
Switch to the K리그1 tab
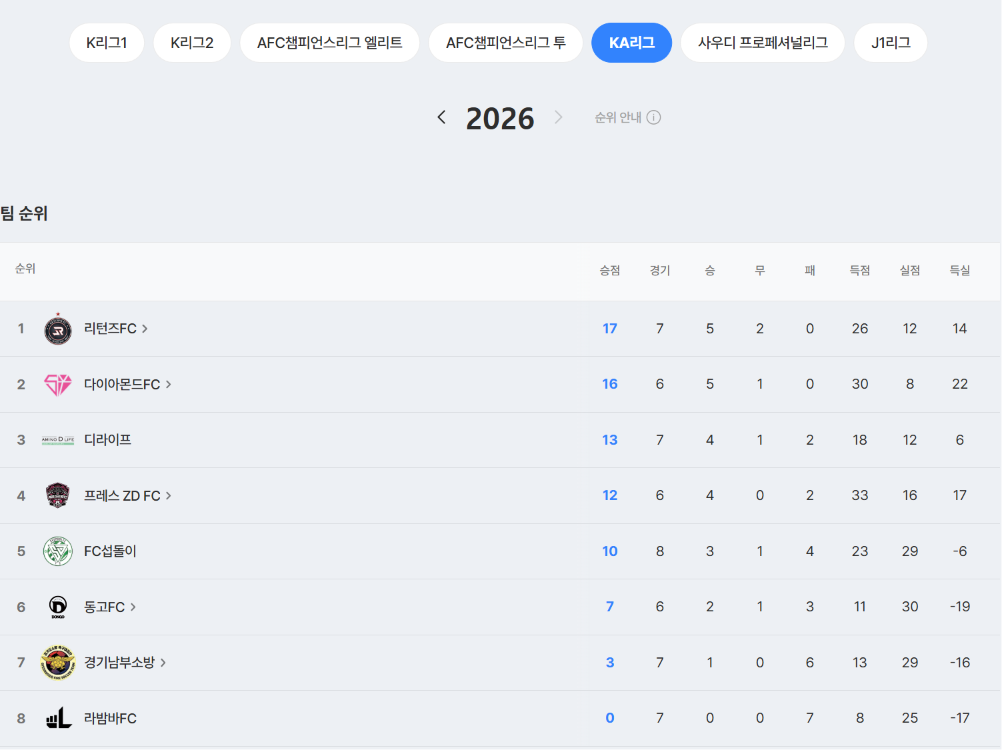click(107, 43)
